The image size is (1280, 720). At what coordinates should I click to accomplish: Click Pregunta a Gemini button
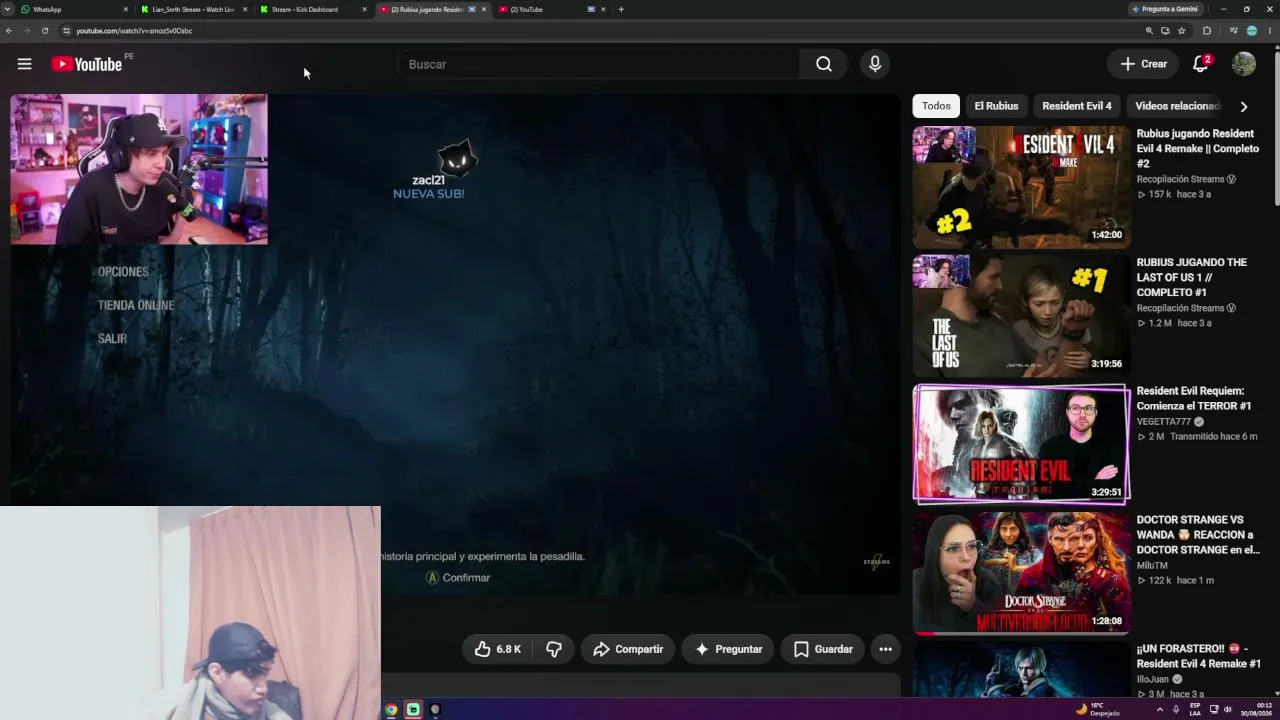click(1165, 9)
